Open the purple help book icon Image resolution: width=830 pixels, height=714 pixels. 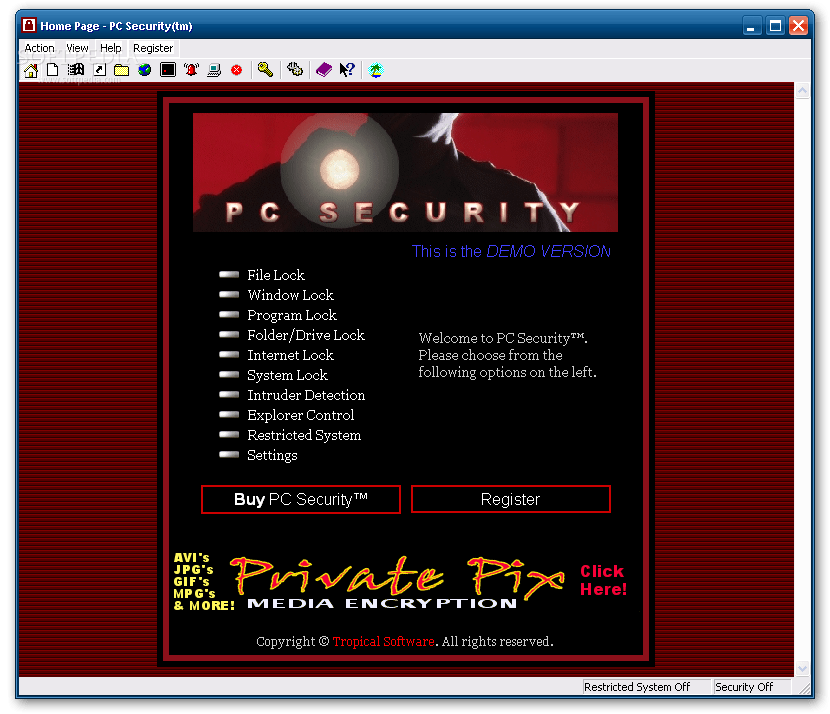(322, 69)
